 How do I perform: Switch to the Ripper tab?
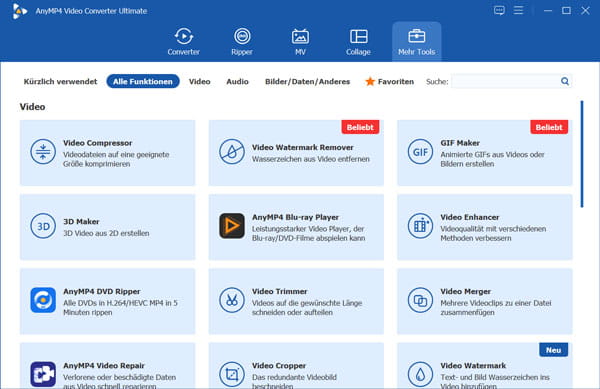point(242,42)
